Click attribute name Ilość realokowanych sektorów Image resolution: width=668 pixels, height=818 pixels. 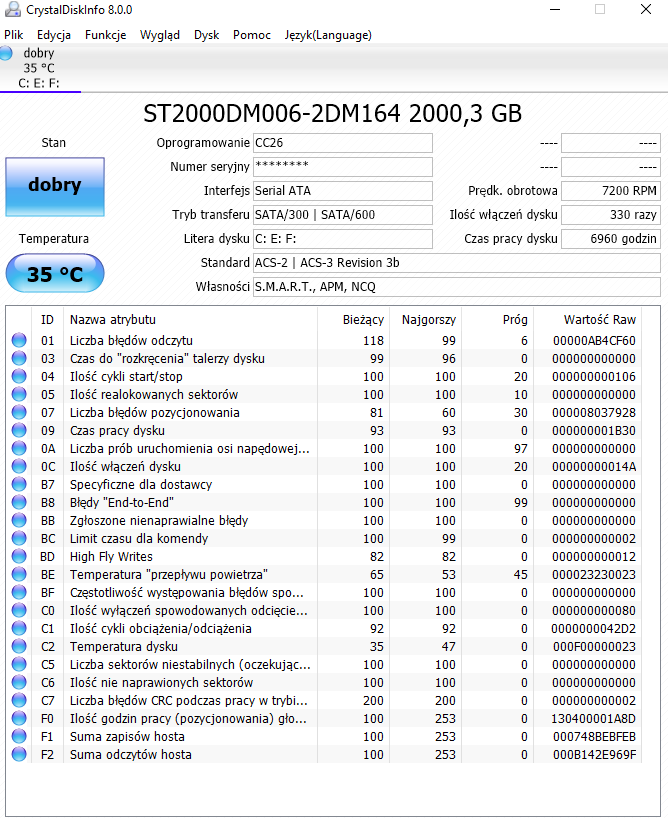pos(154,395)
